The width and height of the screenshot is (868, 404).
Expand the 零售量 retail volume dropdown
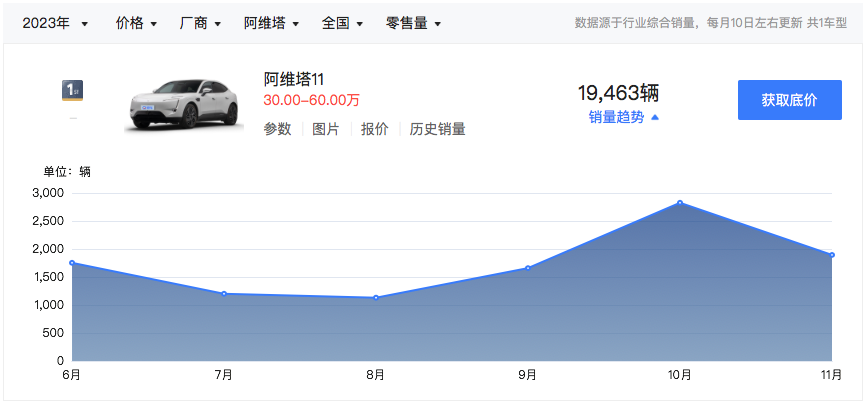[x=413, y=22]
